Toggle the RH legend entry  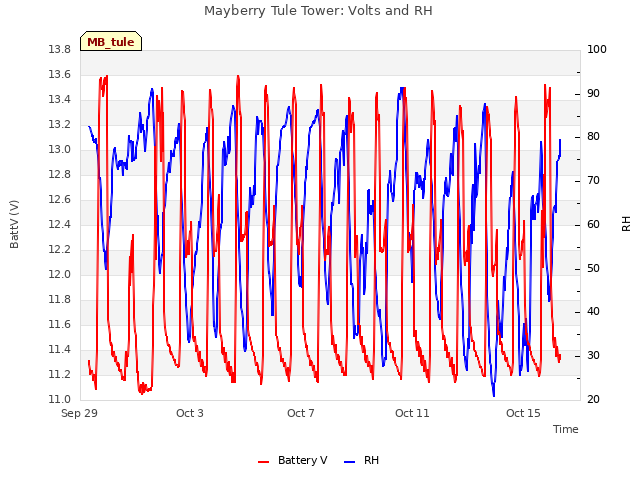pos(361,460)
